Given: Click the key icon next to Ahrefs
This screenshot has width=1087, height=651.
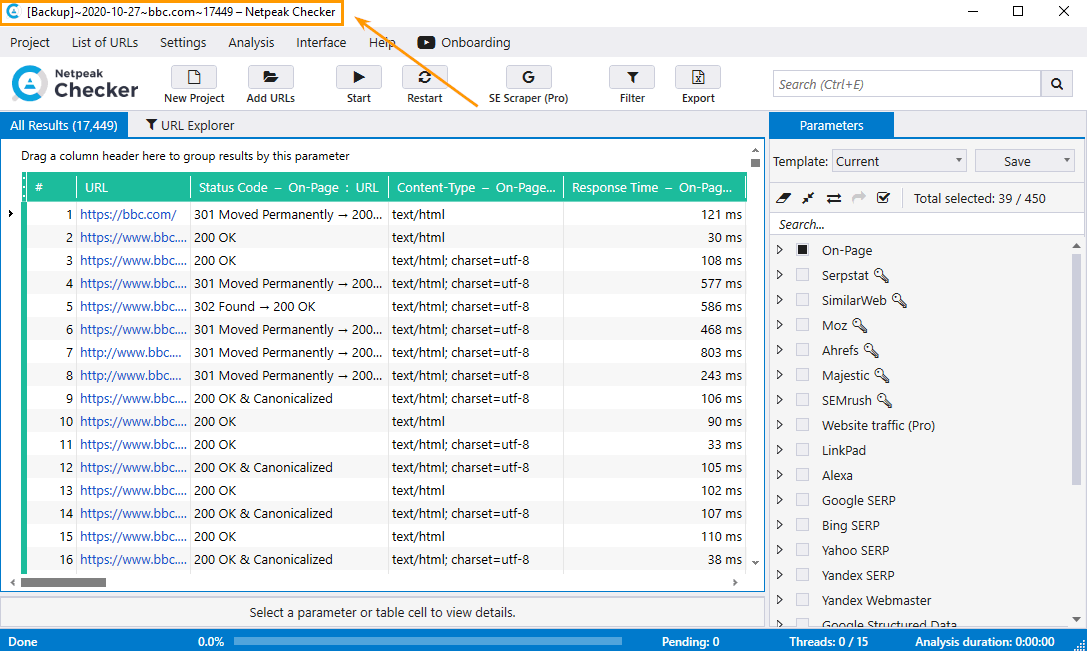Looking at the screenshot, I should click(871, 350).
